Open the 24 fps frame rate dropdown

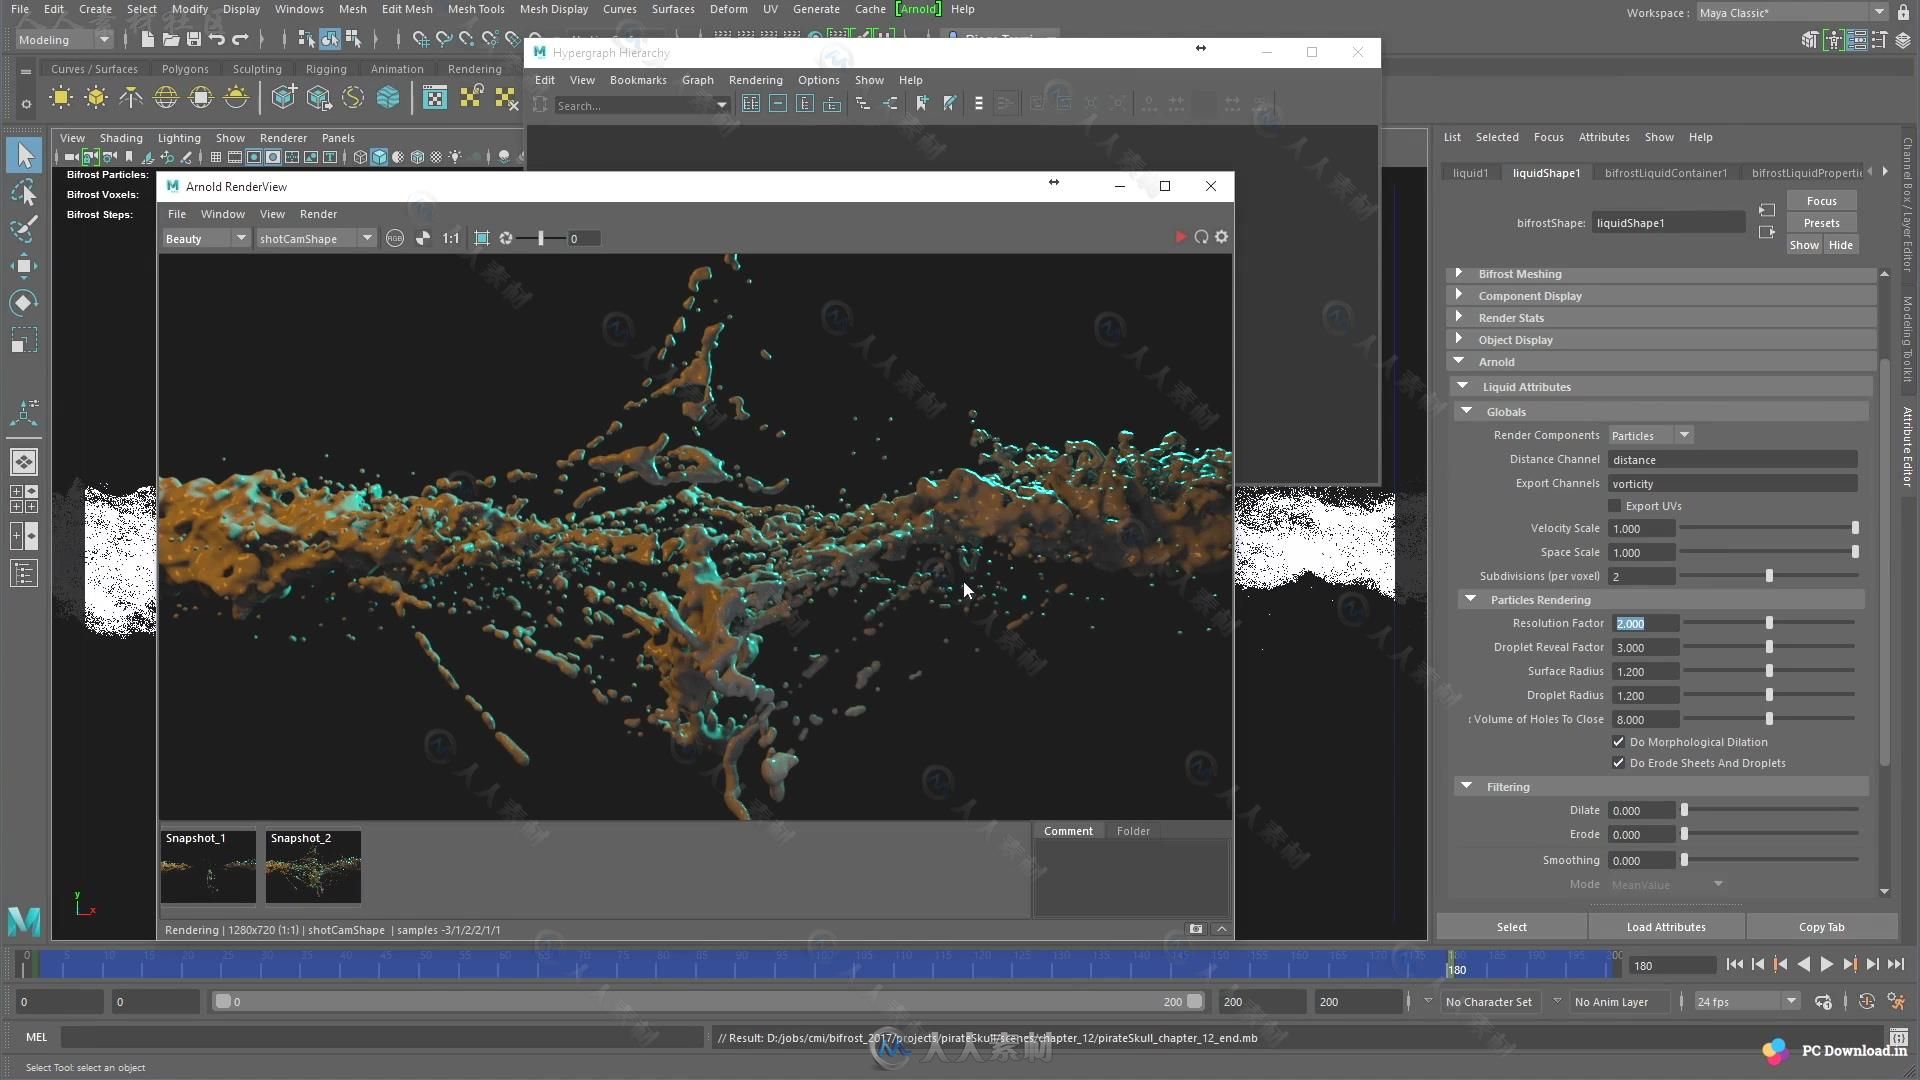(1746, 1001)
